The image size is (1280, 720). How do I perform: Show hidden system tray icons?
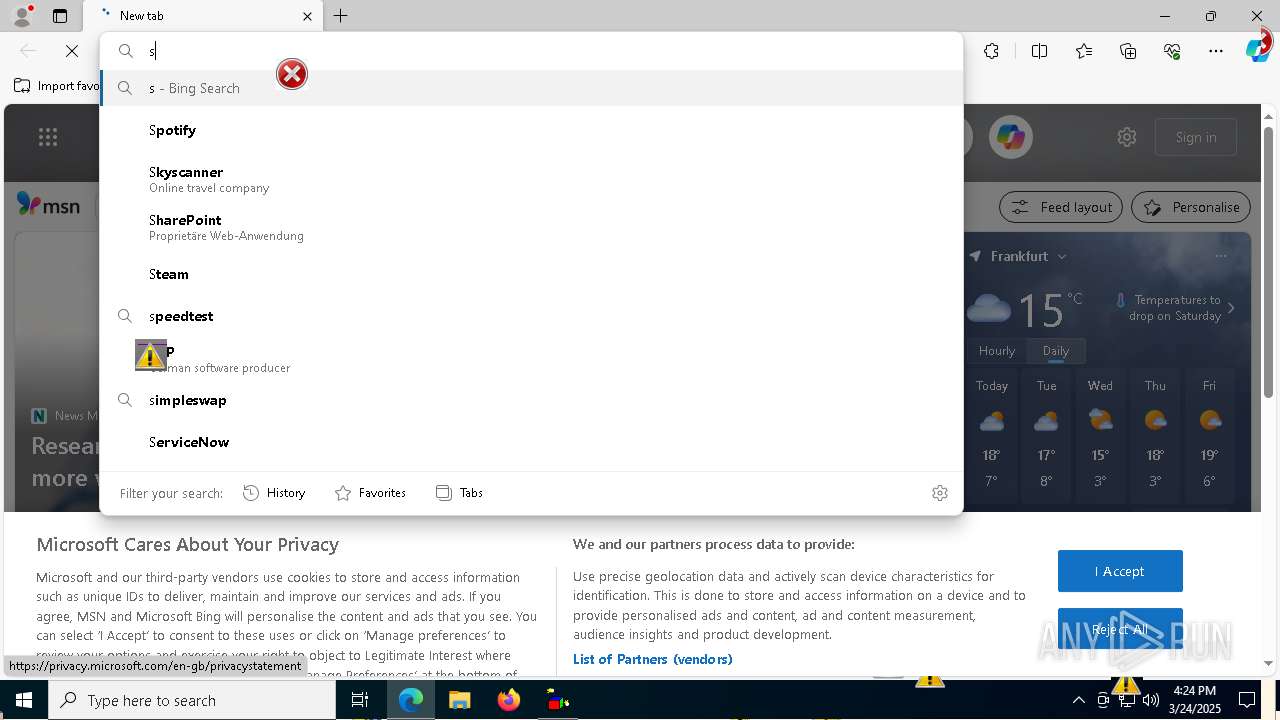(1078, 700)
